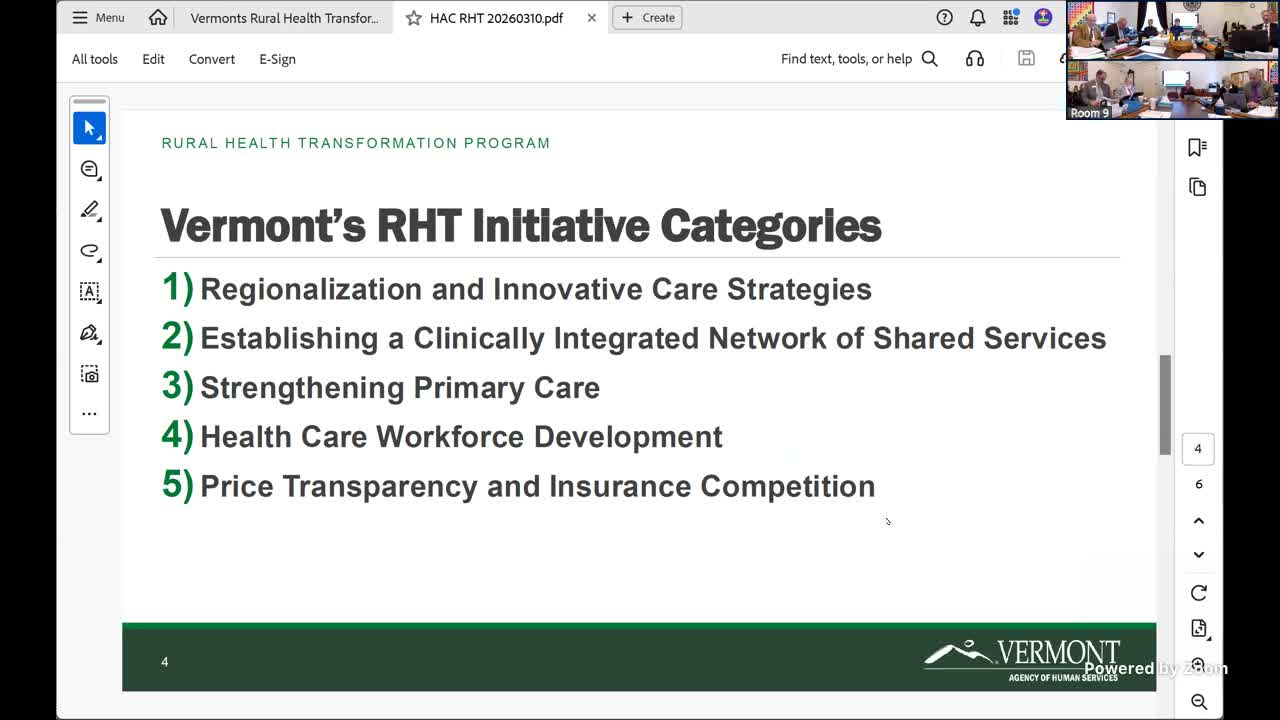Open the Fill and Sign tool
1280x720 pixels.
(89, 332)
